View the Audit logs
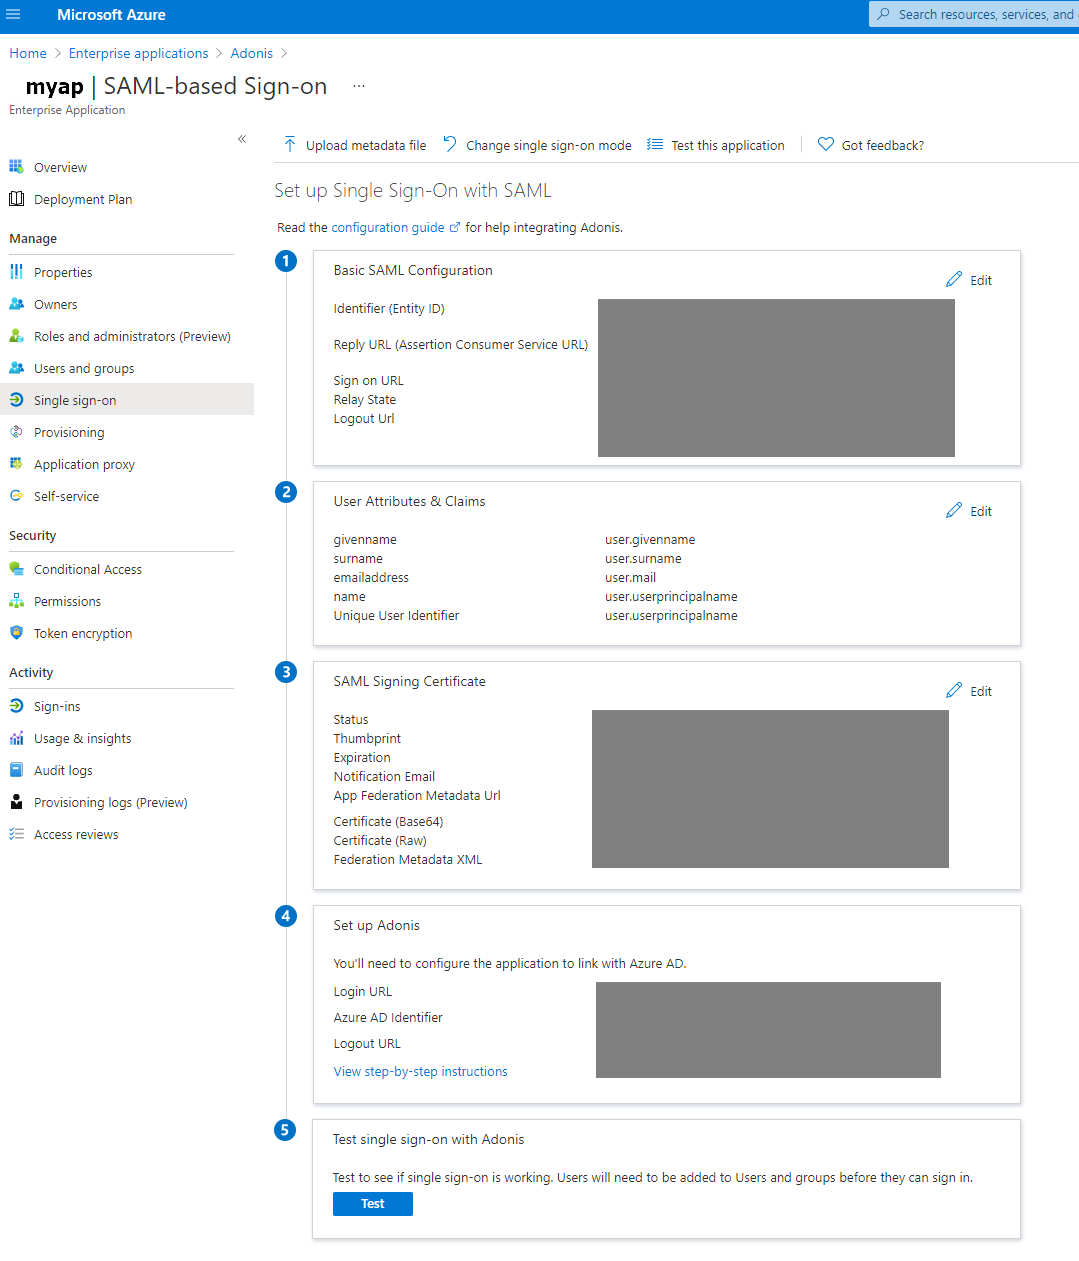 63,770
